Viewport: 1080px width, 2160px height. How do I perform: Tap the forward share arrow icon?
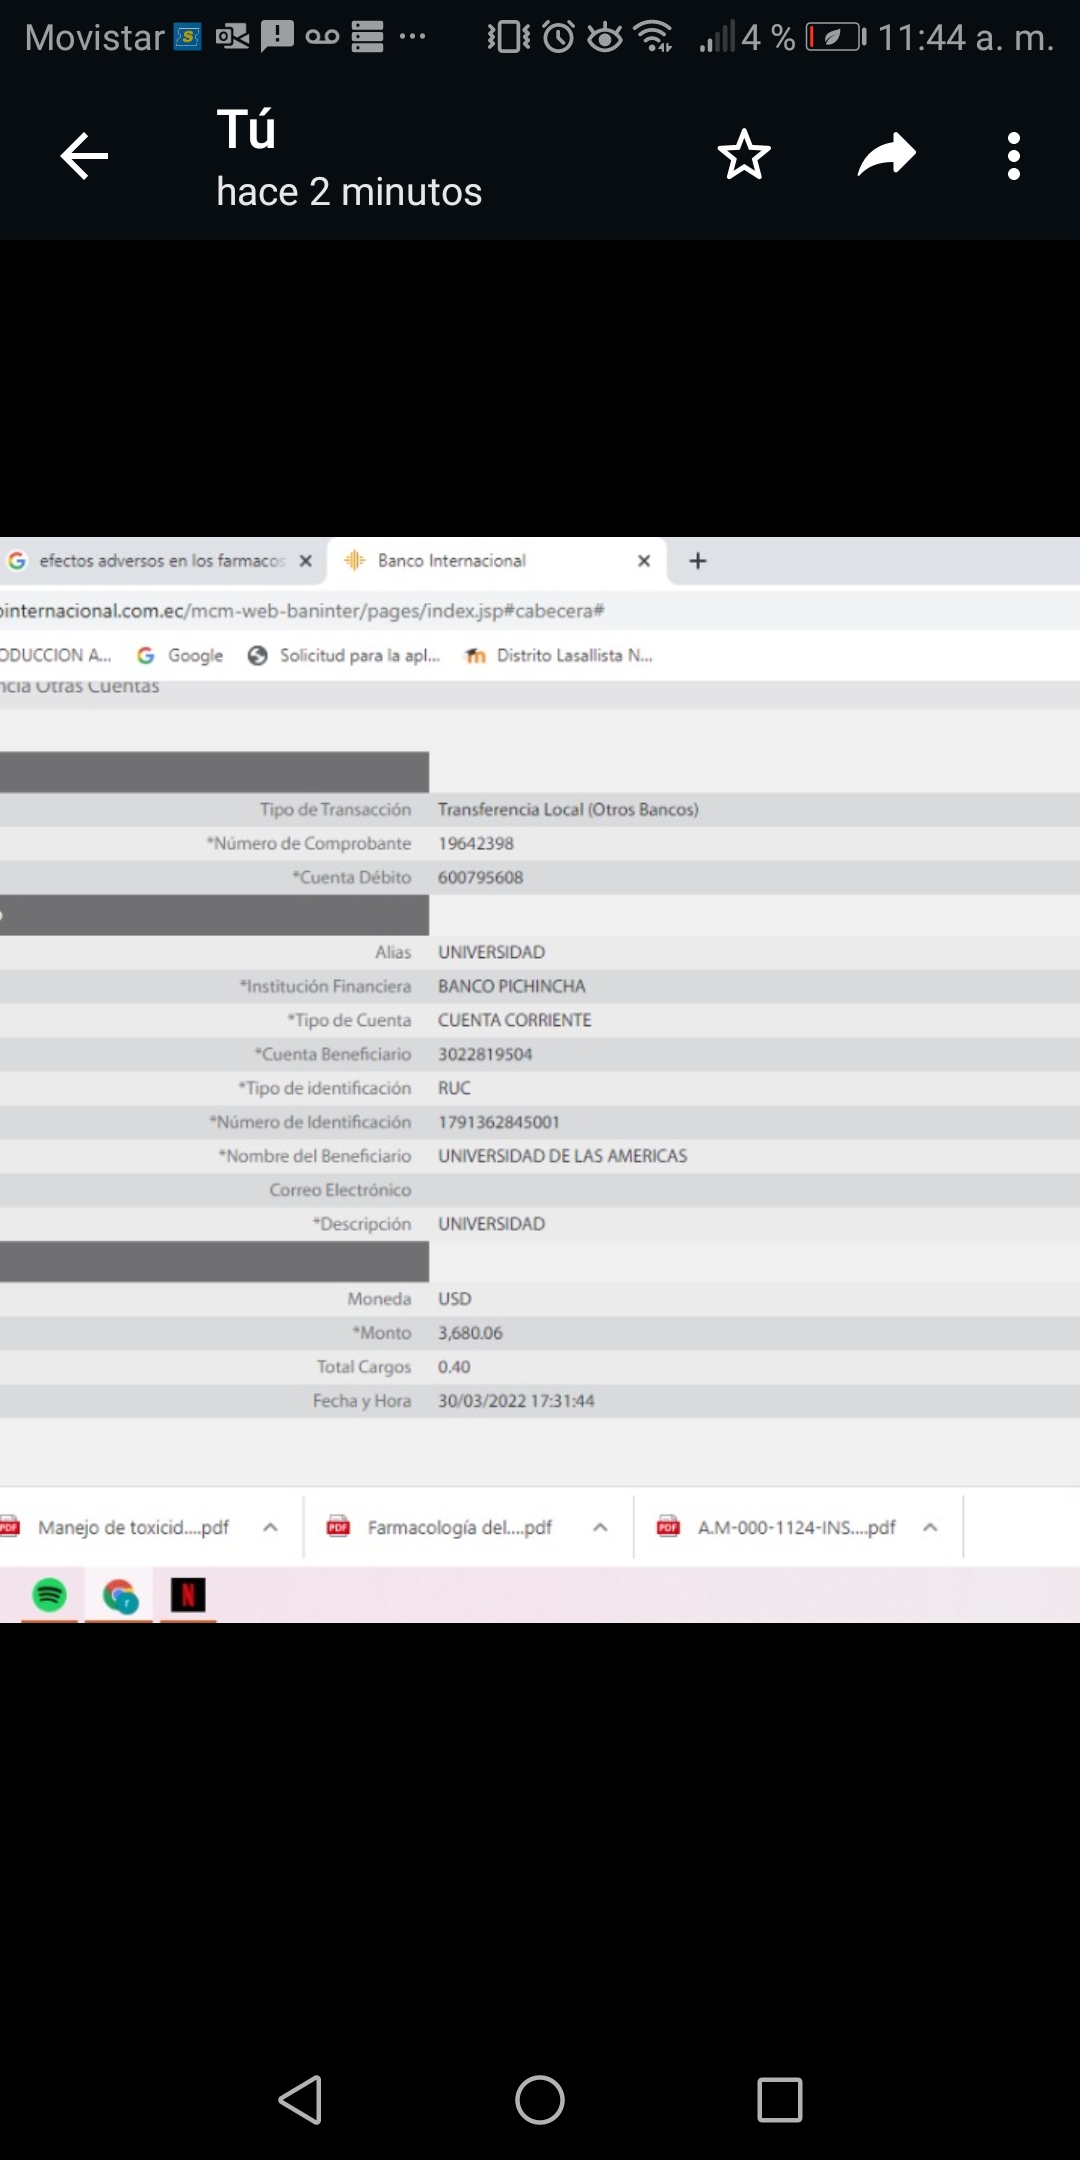(x=886, y=155)
